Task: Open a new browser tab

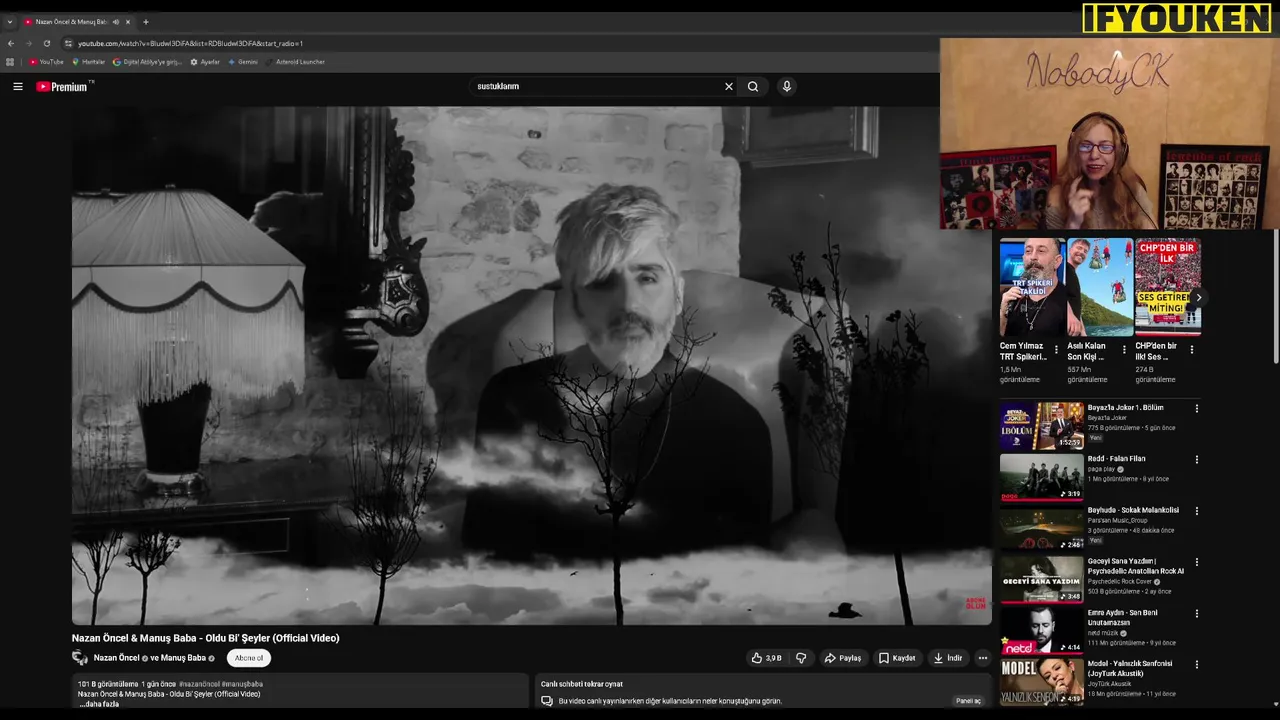Action: [x=146, y=22]
